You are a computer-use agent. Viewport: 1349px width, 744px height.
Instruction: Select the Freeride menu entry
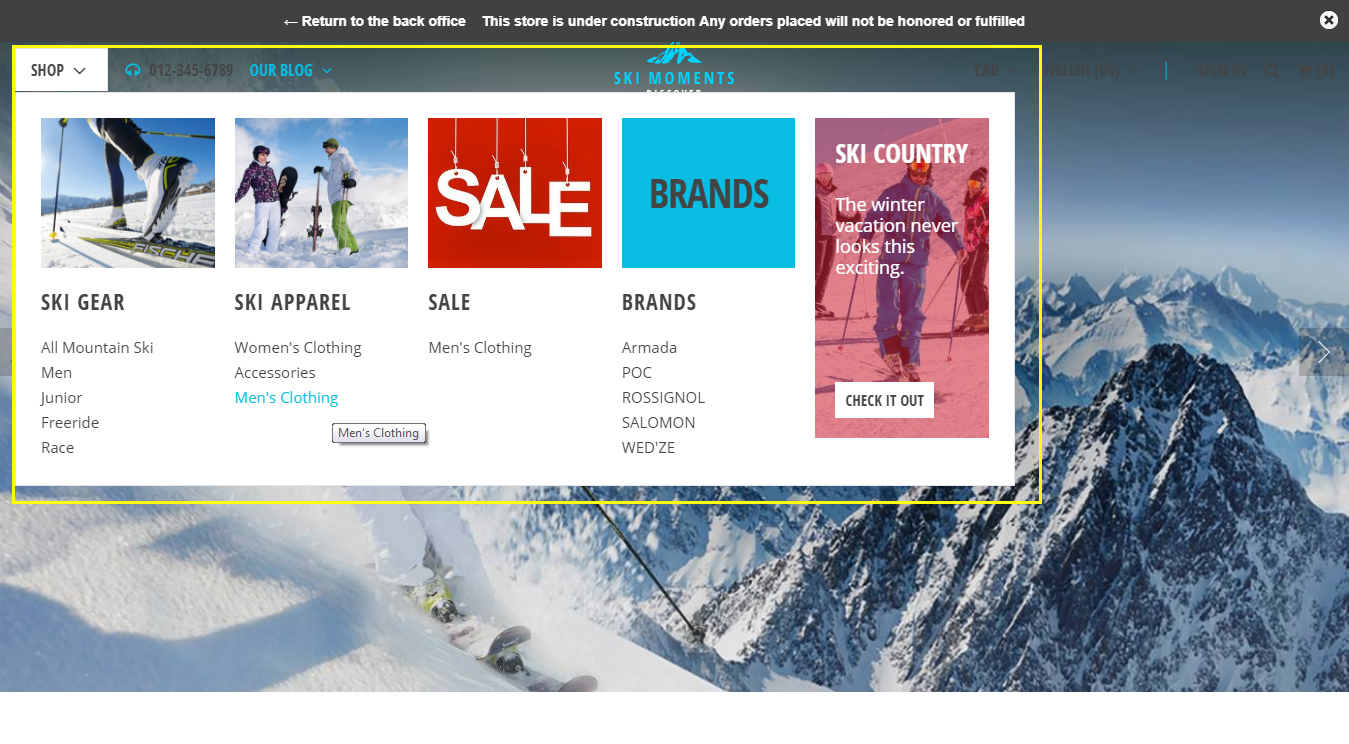tap(70, 423)
